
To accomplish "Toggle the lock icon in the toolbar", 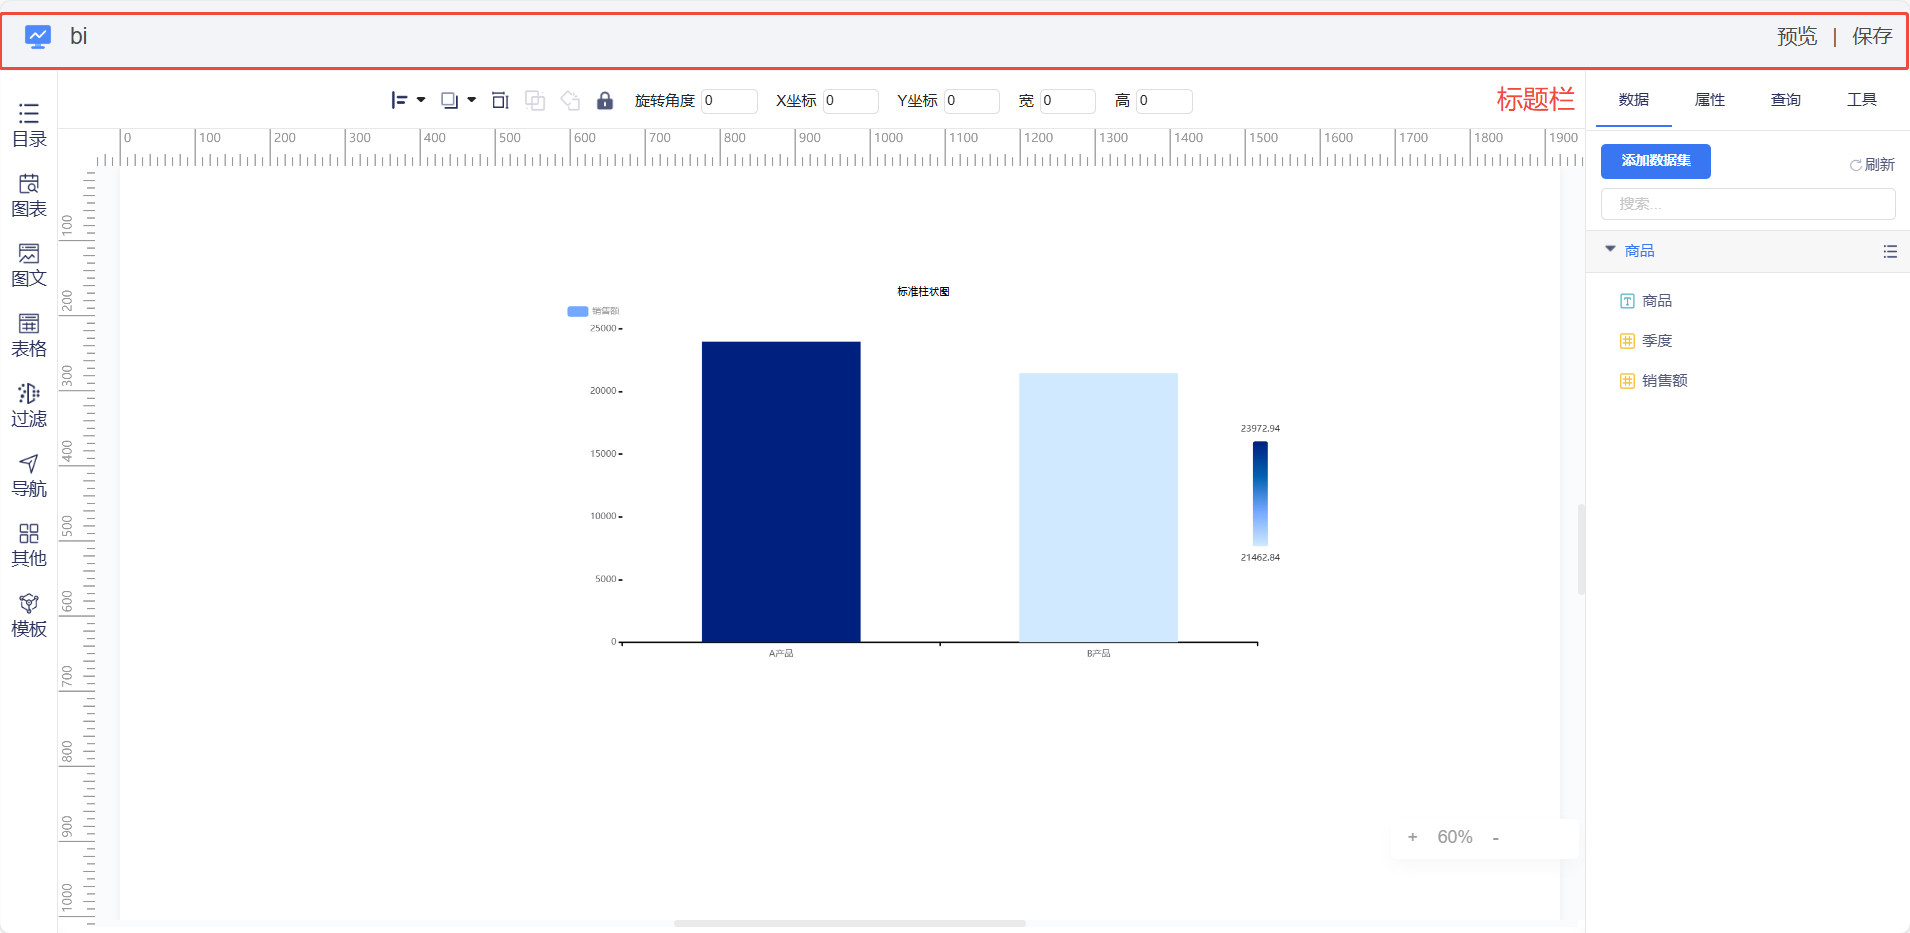I will click(604, 101).
